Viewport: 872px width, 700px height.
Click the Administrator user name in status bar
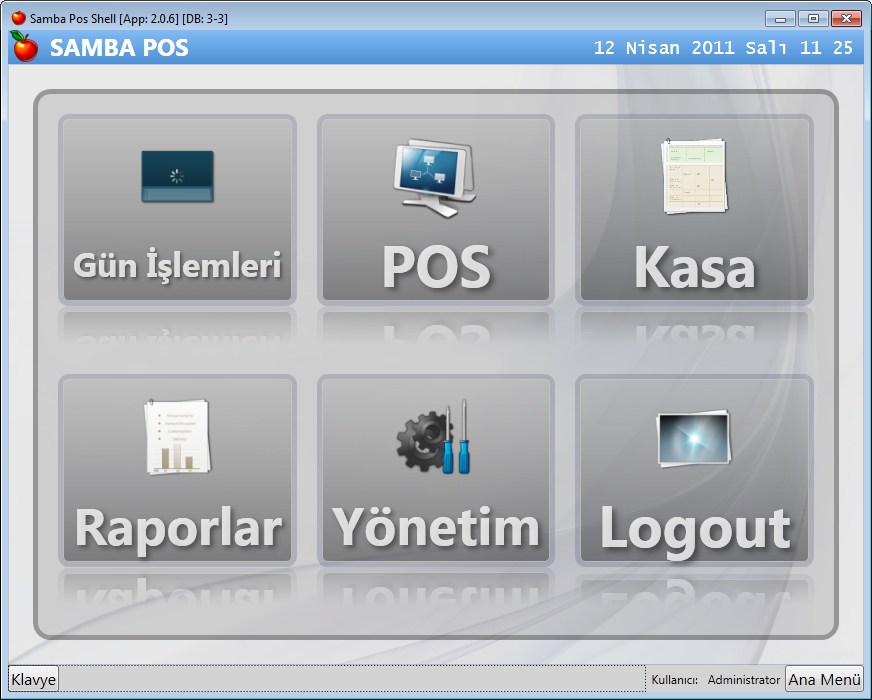coord(743,680)
